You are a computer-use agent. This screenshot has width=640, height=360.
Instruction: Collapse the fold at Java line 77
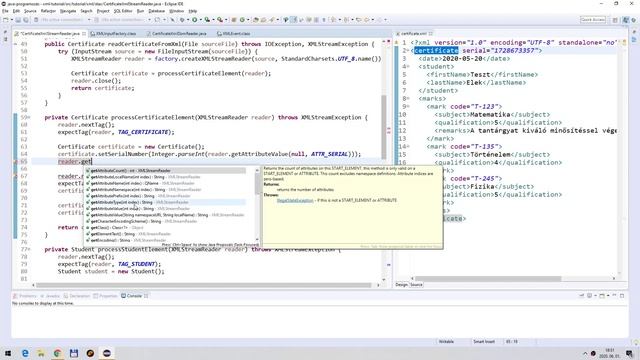(x=29, y=249)
